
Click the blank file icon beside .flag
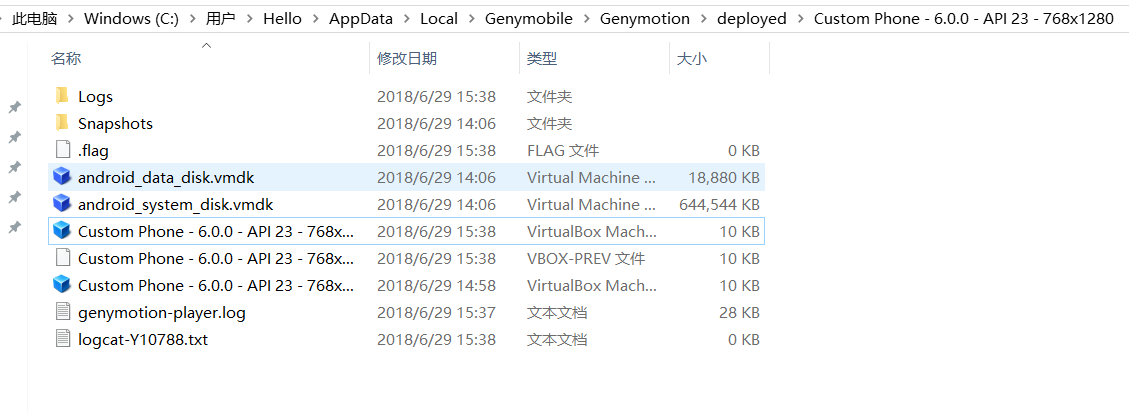coord(63,151)
